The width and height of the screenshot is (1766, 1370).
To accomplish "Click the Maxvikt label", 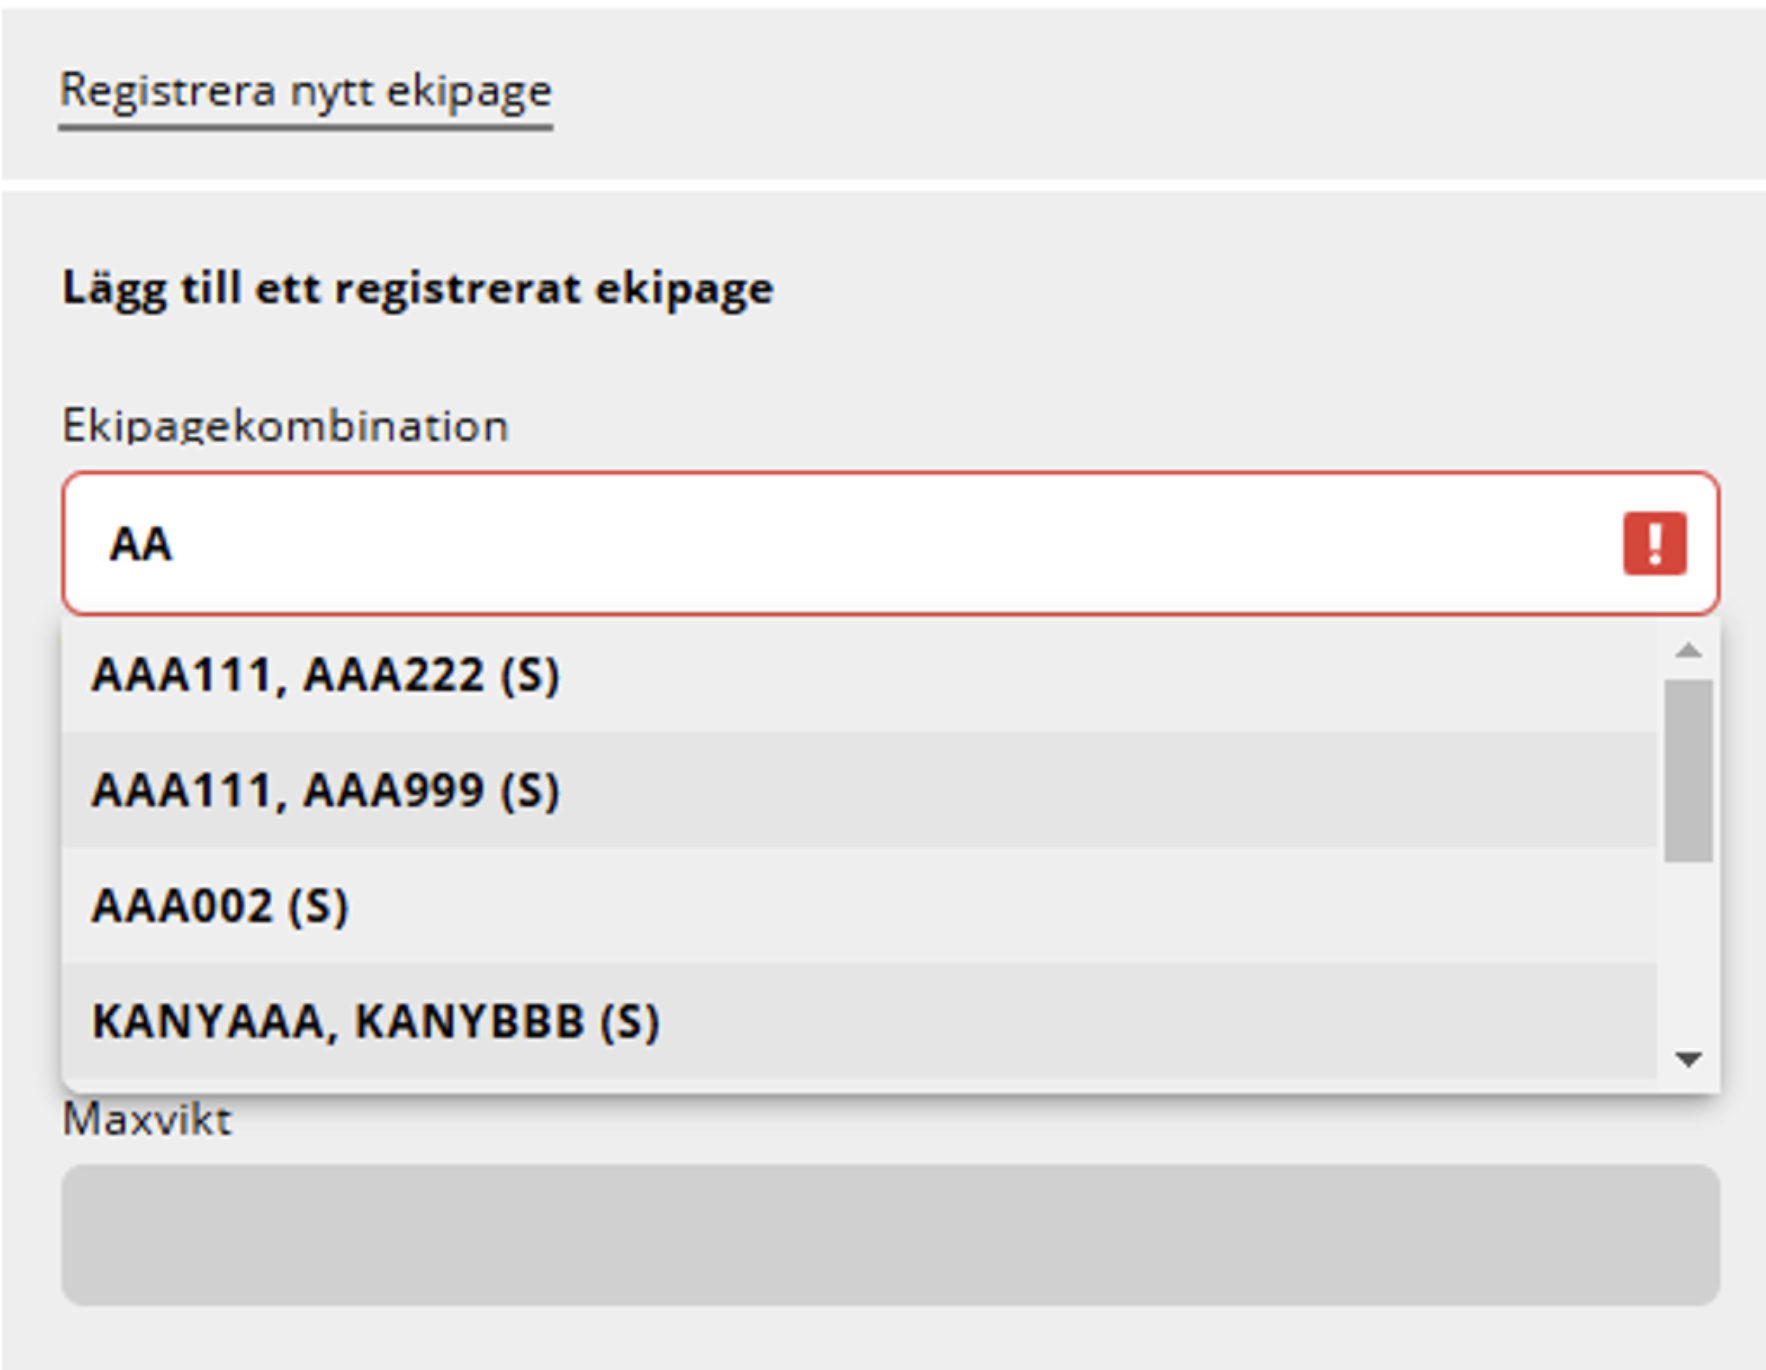I will coord(147,1119).
